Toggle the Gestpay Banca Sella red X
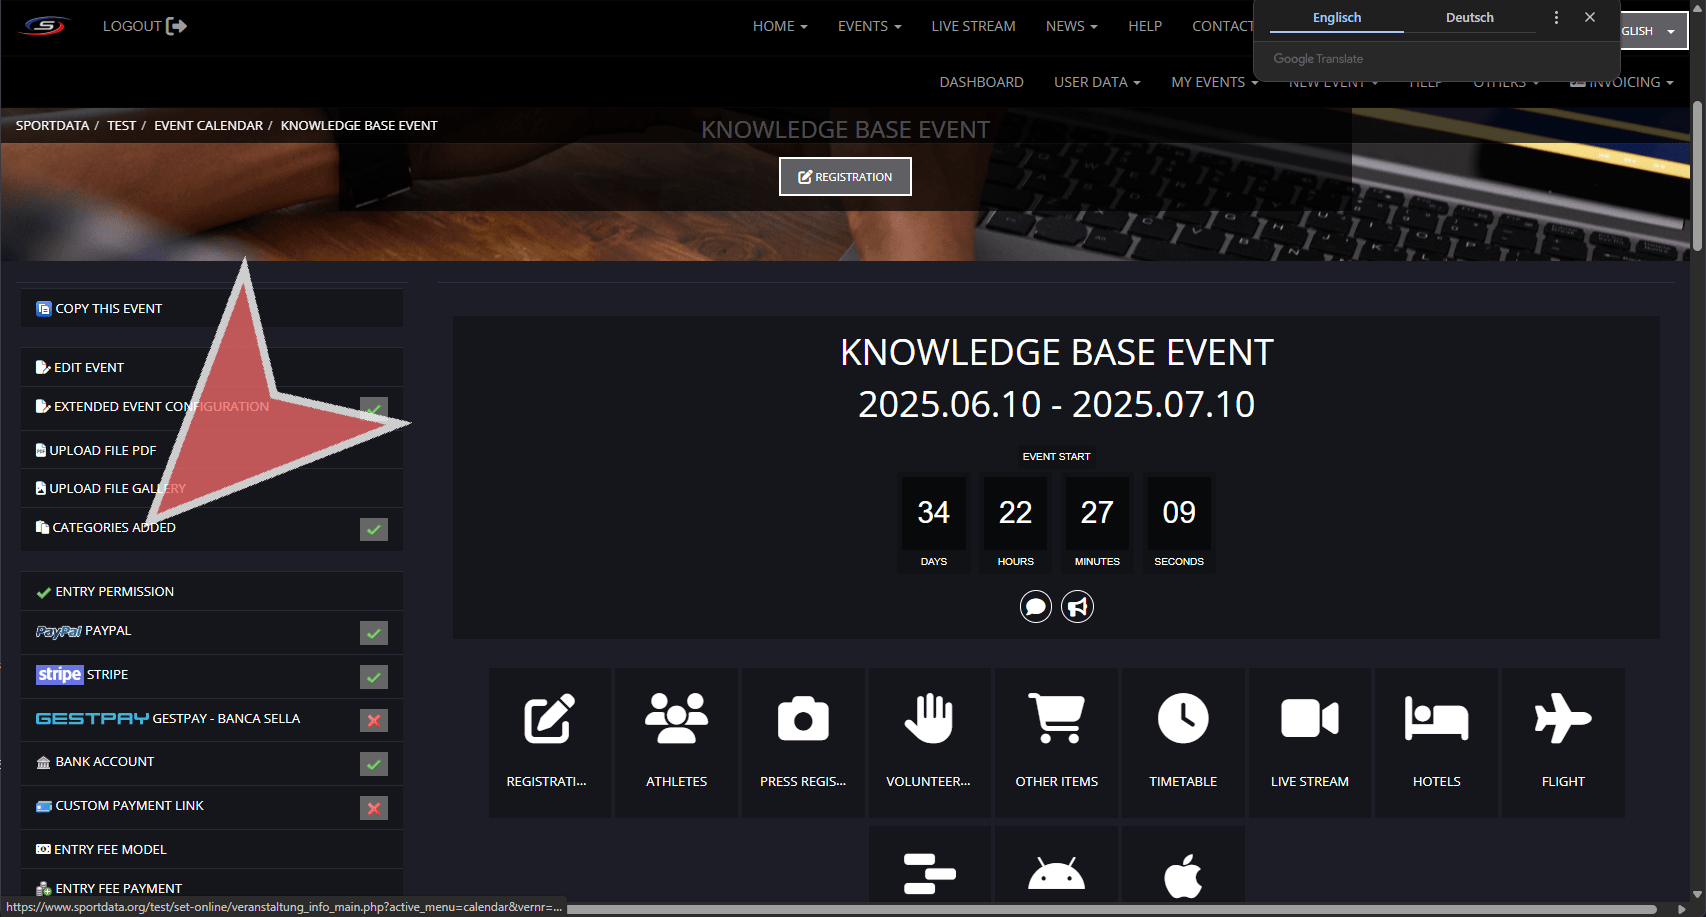The image size is (1706, 917). click(x=374, y=720)
